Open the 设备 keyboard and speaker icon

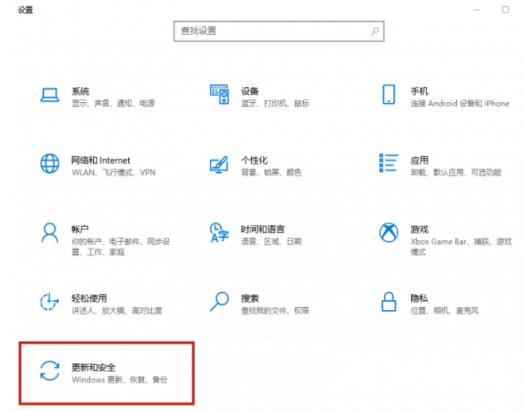pyautogui.click(x=219, y=94)
